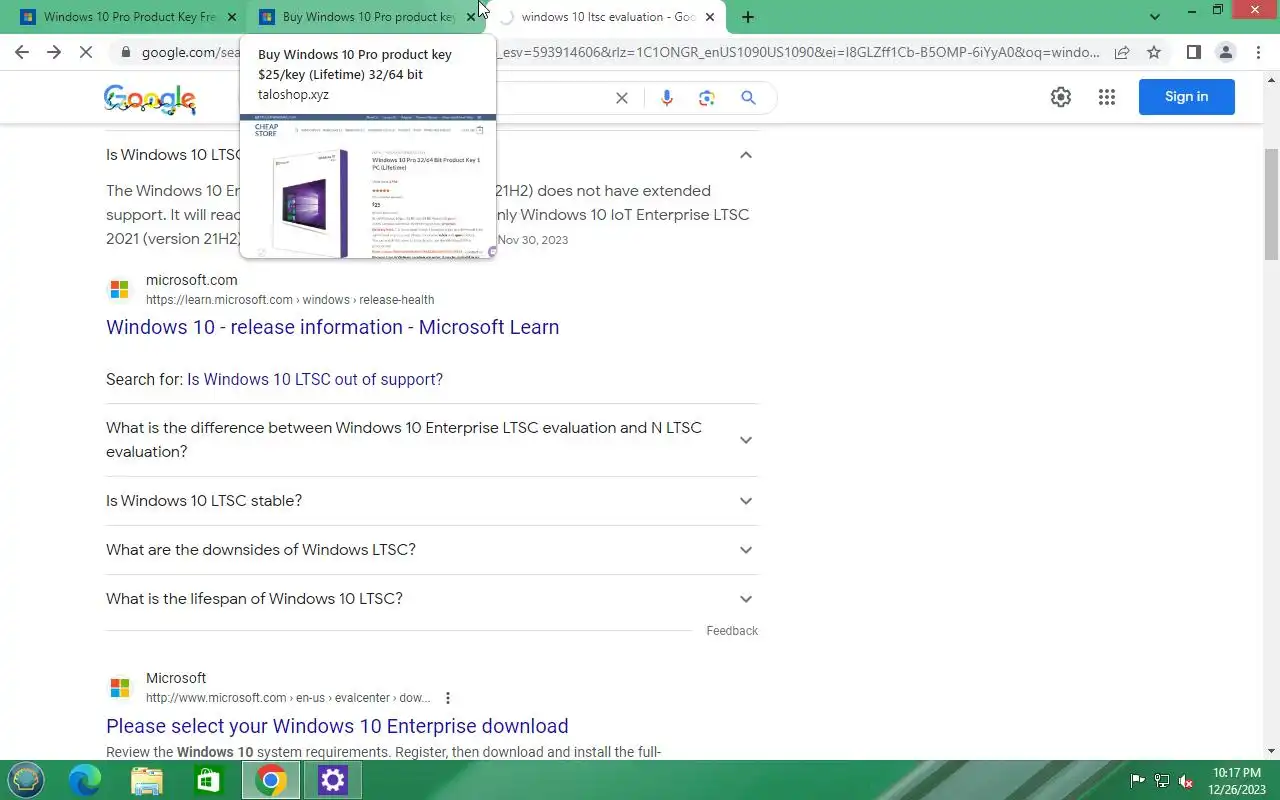Clear the Google search box text

pyautogui.click(x=621, y=98)
